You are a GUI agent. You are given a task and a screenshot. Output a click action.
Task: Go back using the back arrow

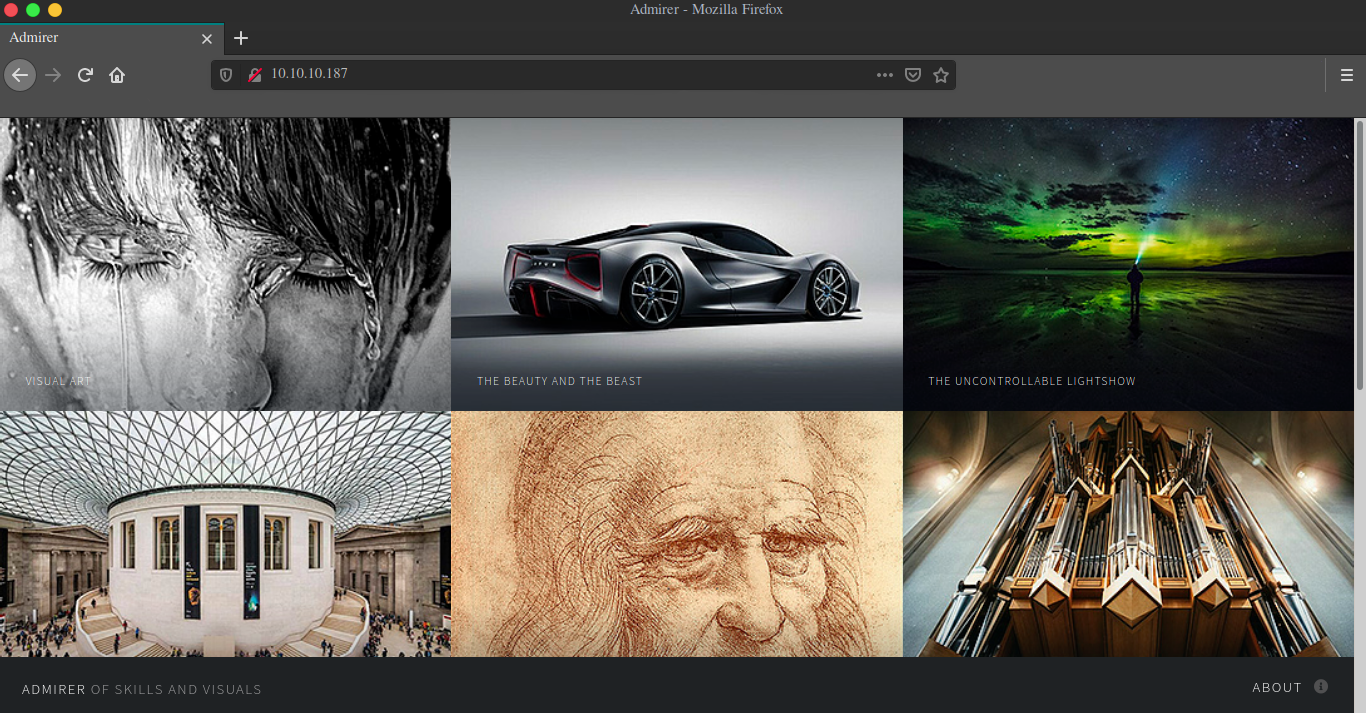pos(20,75)
